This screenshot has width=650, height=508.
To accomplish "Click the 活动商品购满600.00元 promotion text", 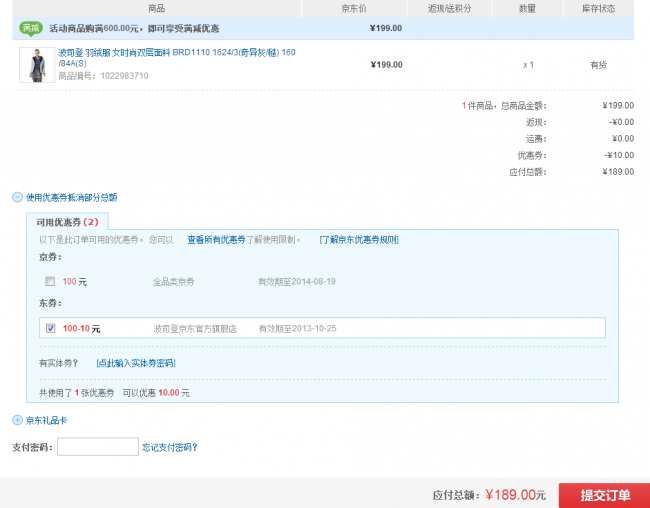I will (x=134, y=29).
